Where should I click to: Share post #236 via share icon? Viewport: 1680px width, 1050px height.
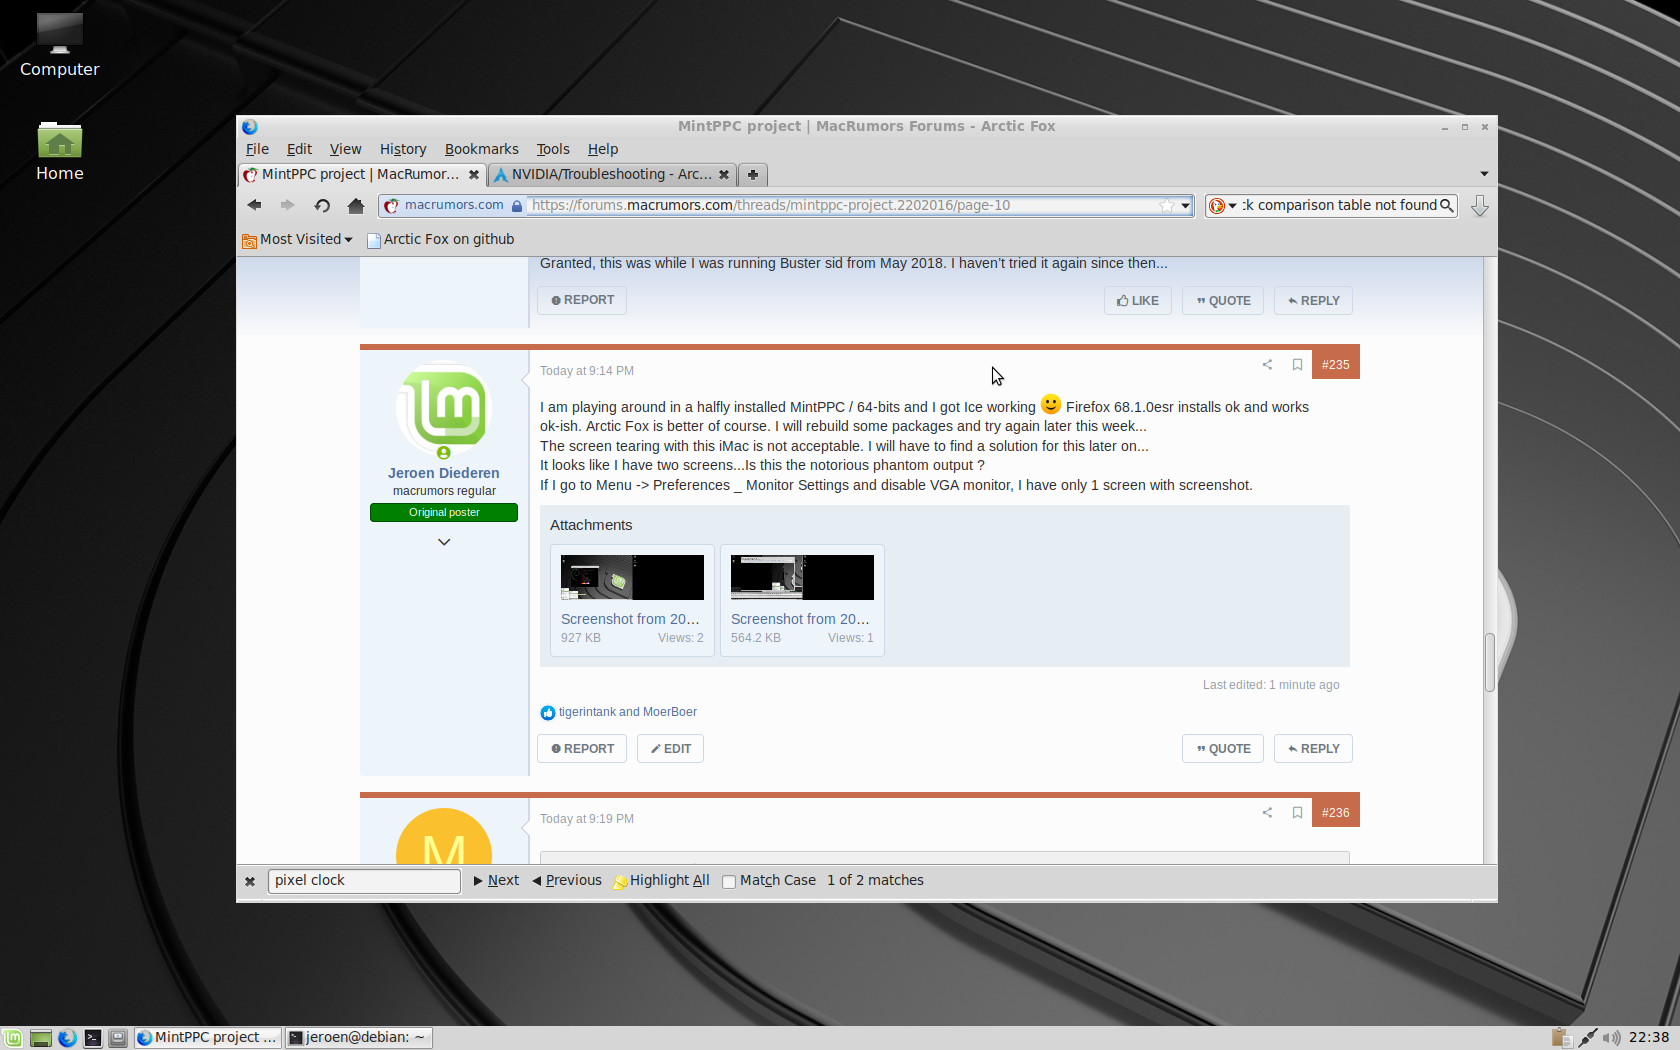(1267, 813)
